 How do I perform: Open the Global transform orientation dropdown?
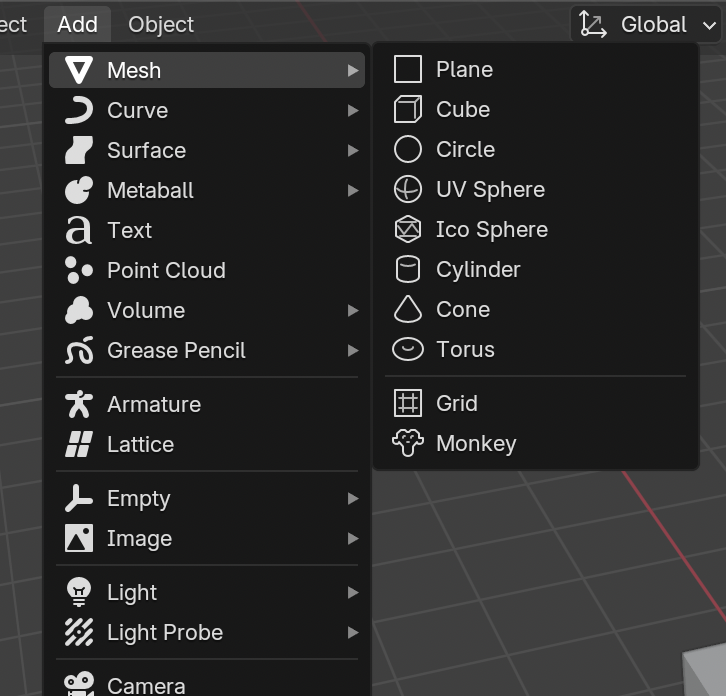(648, 24)
